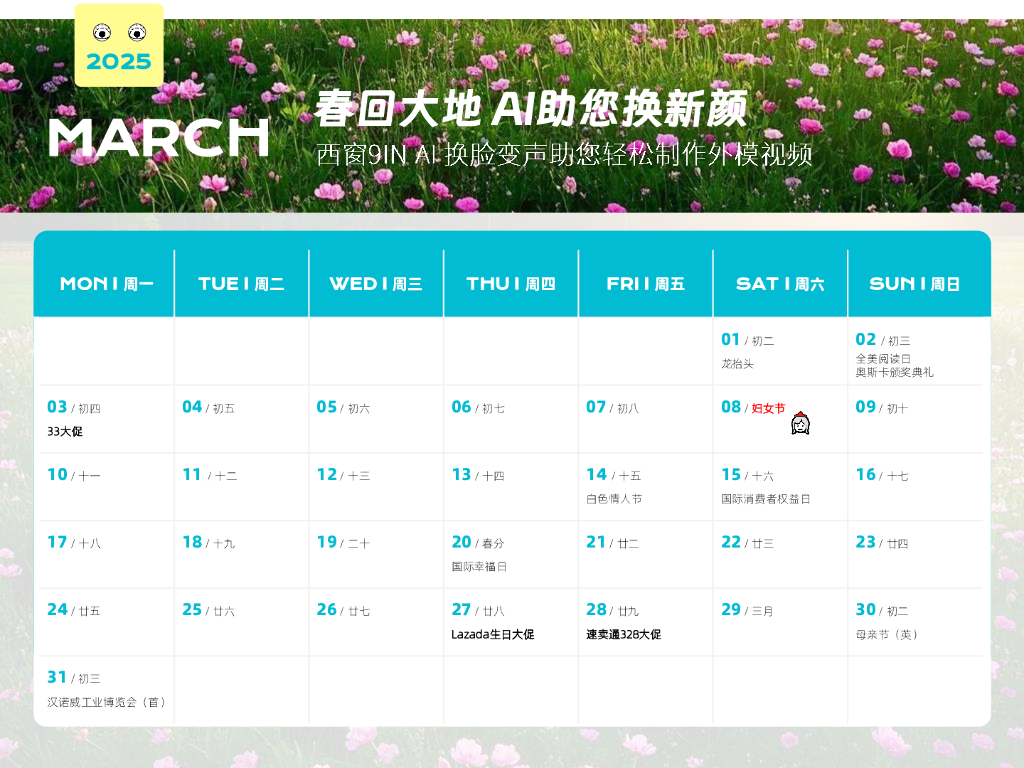Select the THU 周四 column header
This screenshot has width=1024, height=768.
pos(511,284)
